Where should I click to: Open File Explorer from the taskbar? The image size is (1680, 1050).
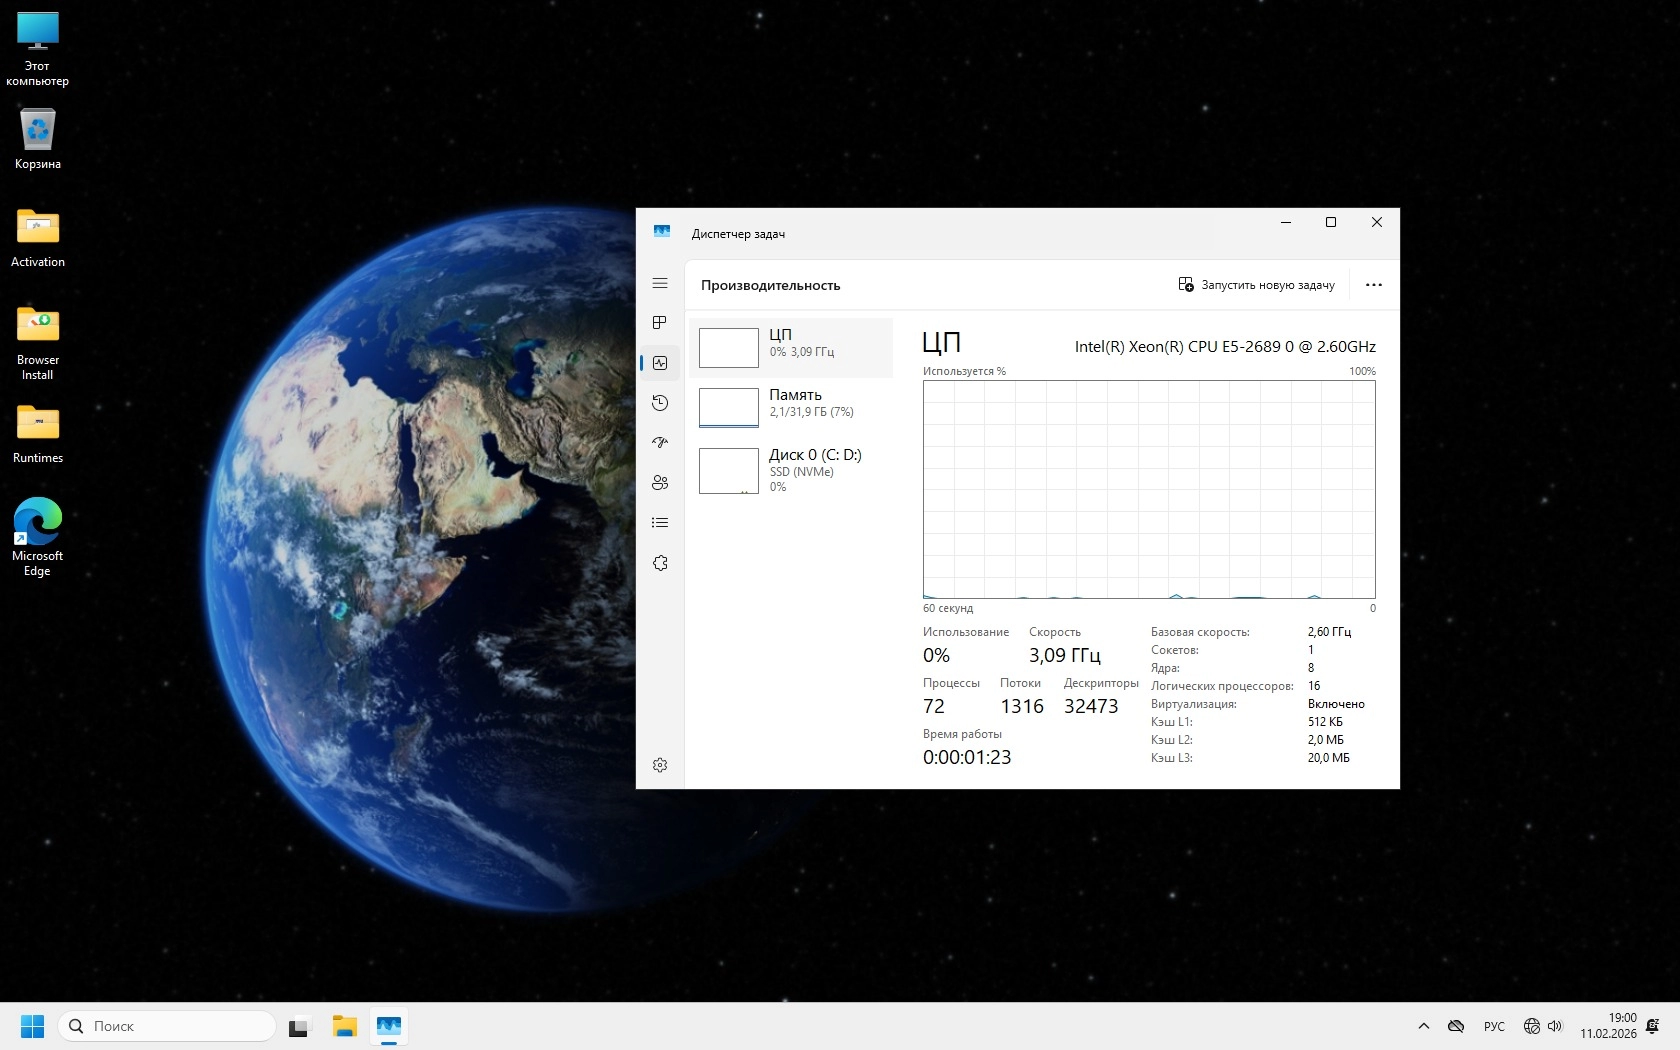click(345, 1026)
